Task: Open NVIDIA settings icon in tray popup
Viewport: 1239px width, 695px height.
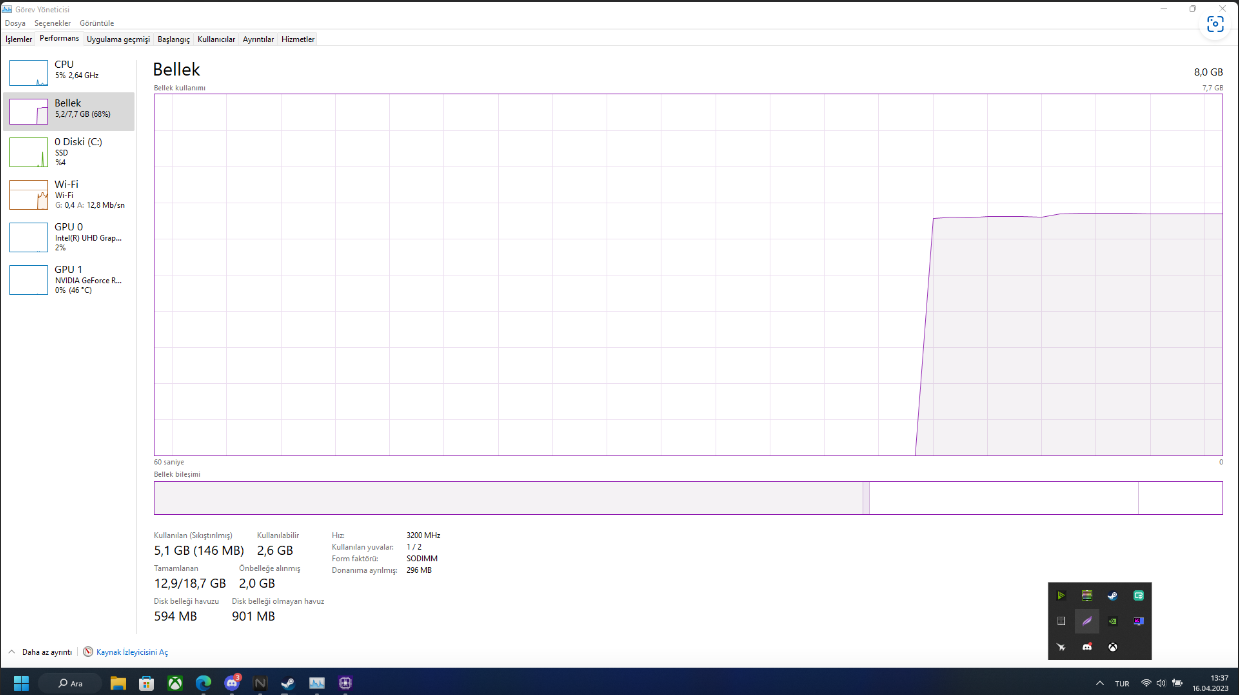Action: click(x=1112, y=621)
